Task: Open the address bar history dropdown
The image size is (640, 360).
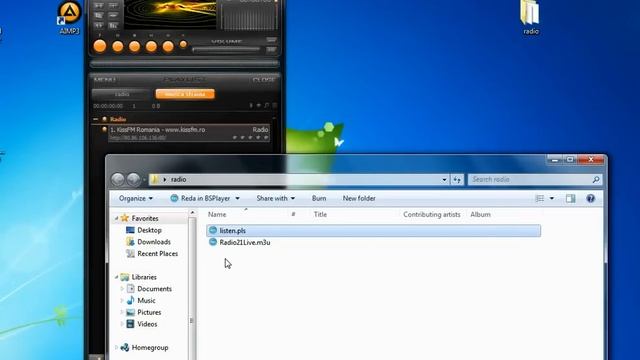Action: tap(444, 180)
